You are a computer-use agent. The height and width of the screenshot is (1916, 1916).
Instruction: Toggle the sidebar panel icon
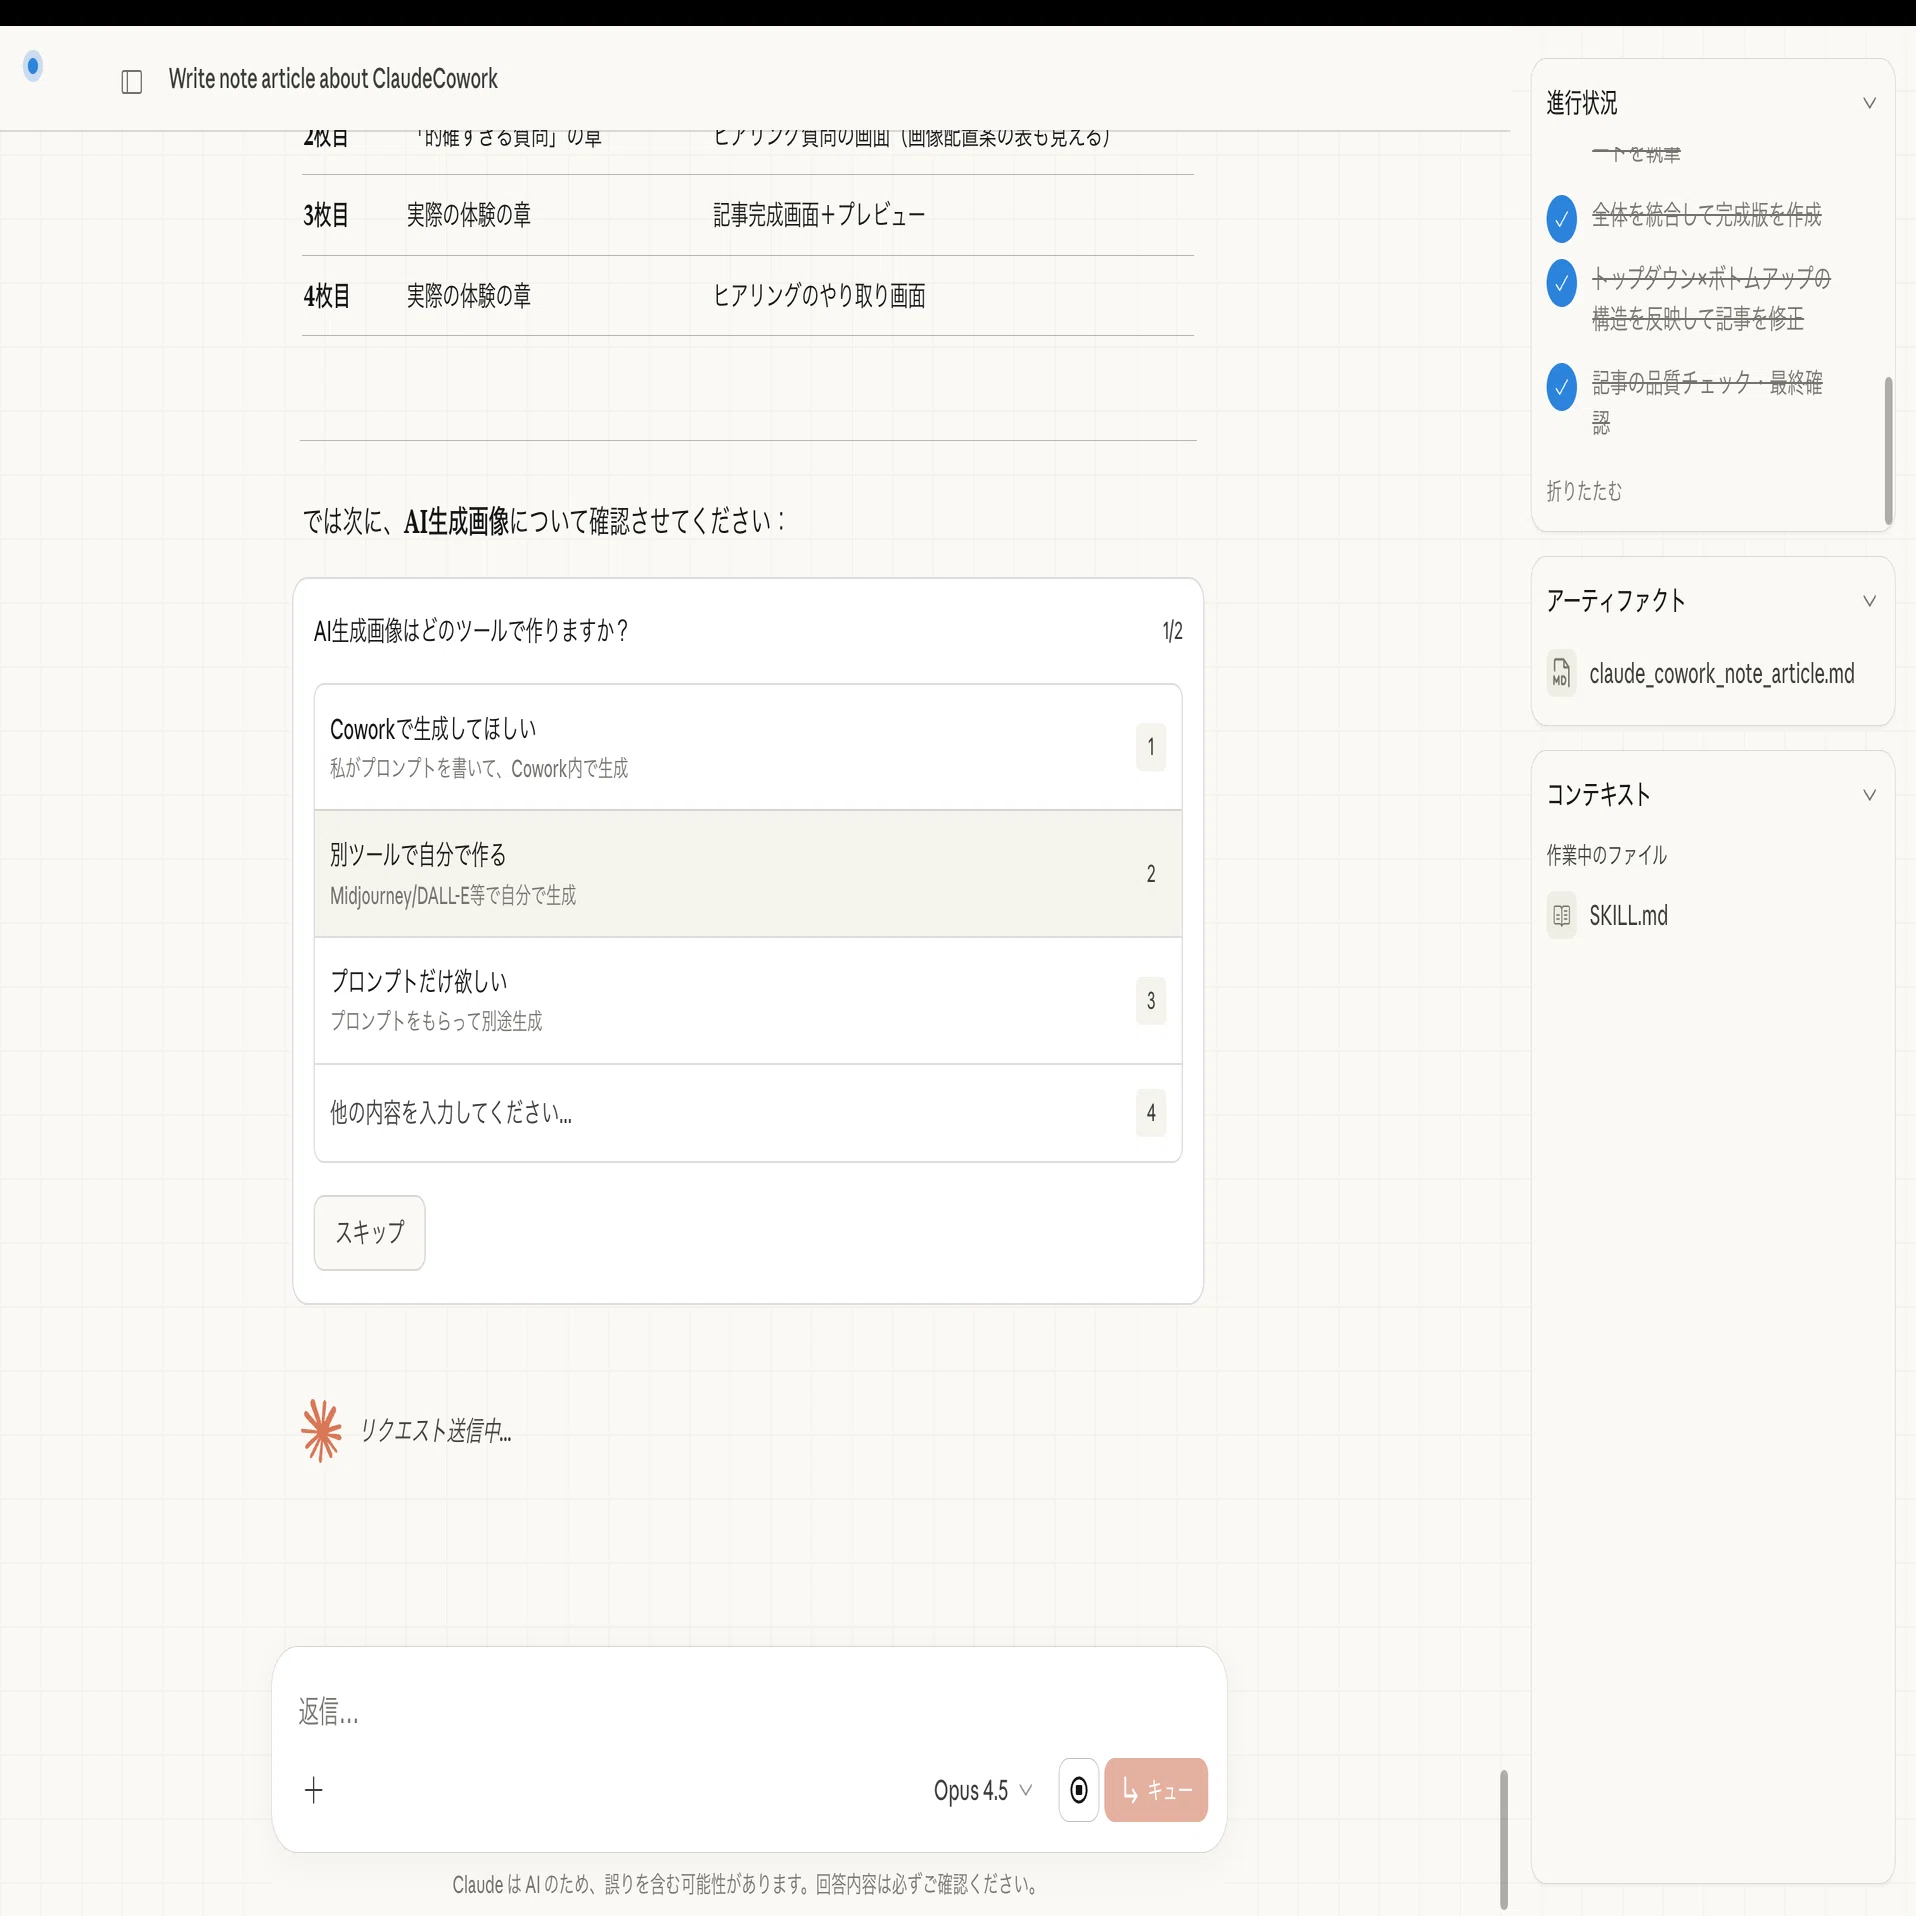click(131, 81)
